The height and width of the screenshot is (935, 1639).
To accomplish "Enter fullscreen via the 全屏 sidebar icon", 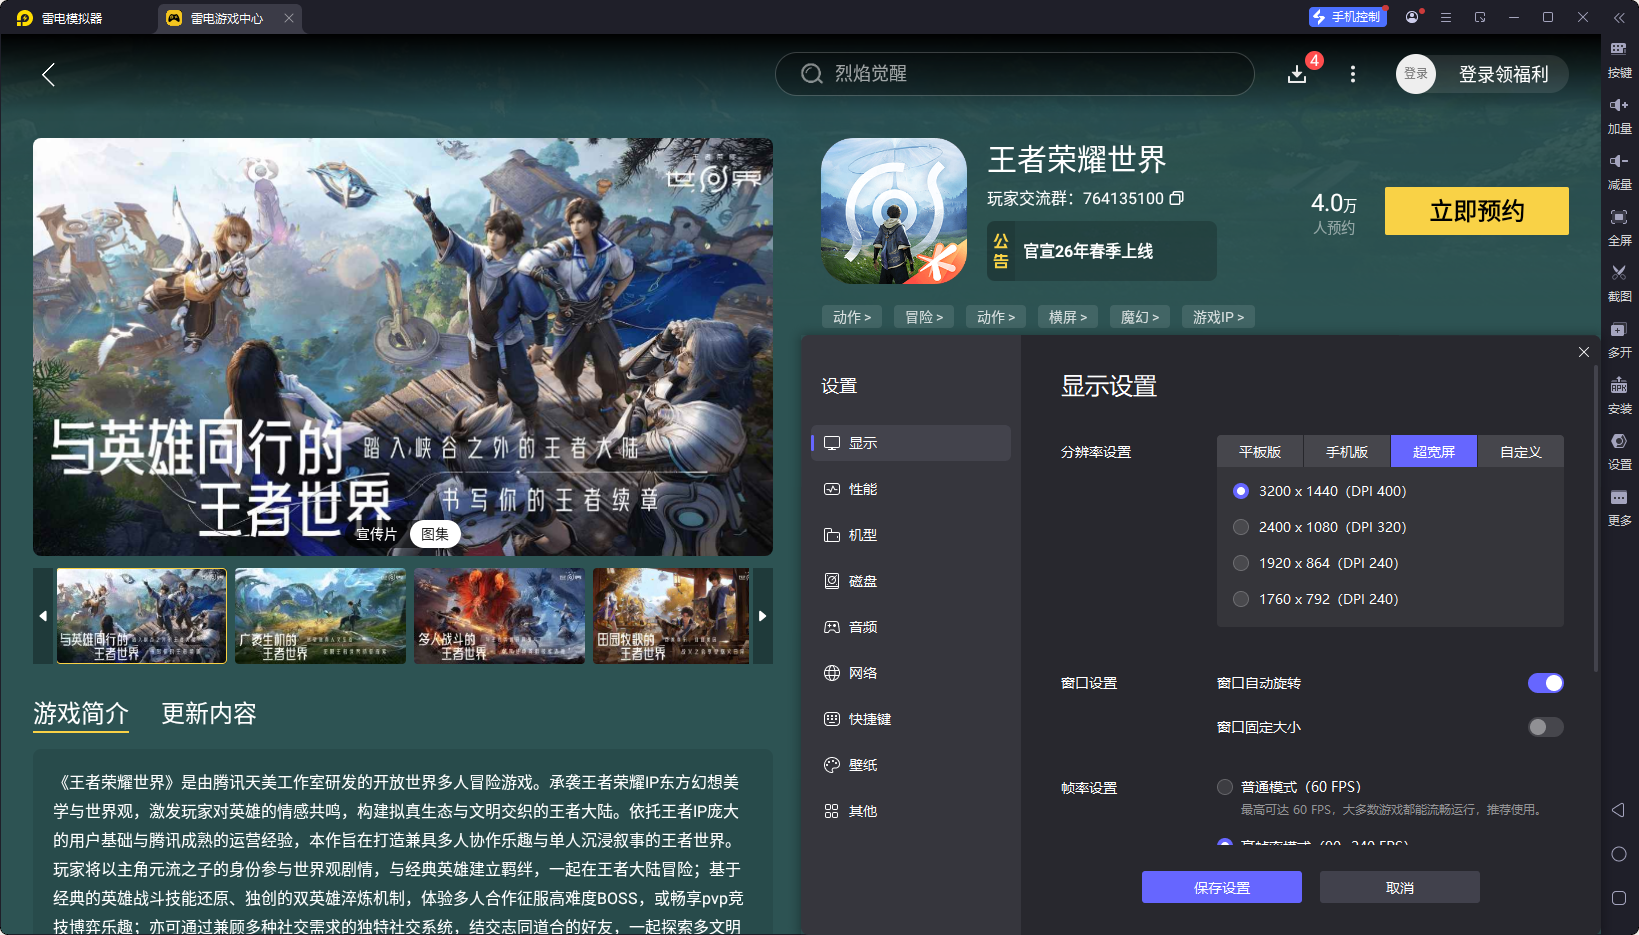I will [1620, 227].
